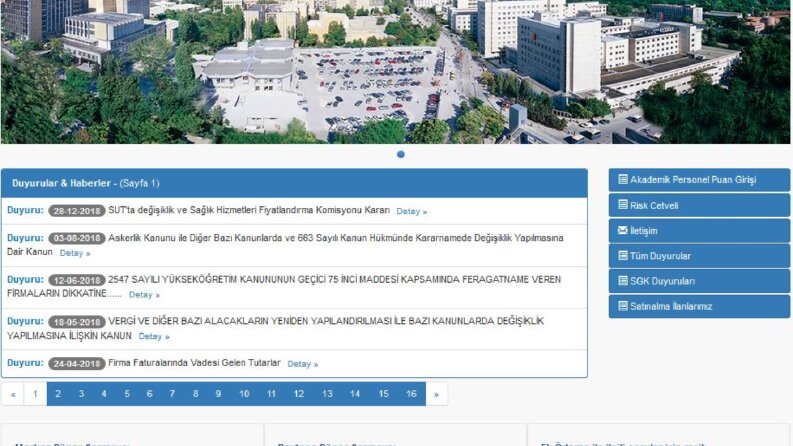The width and height of the screenshot is (793, 446).
Task: Jump to announcements page 10
Action: pos(244,394)
